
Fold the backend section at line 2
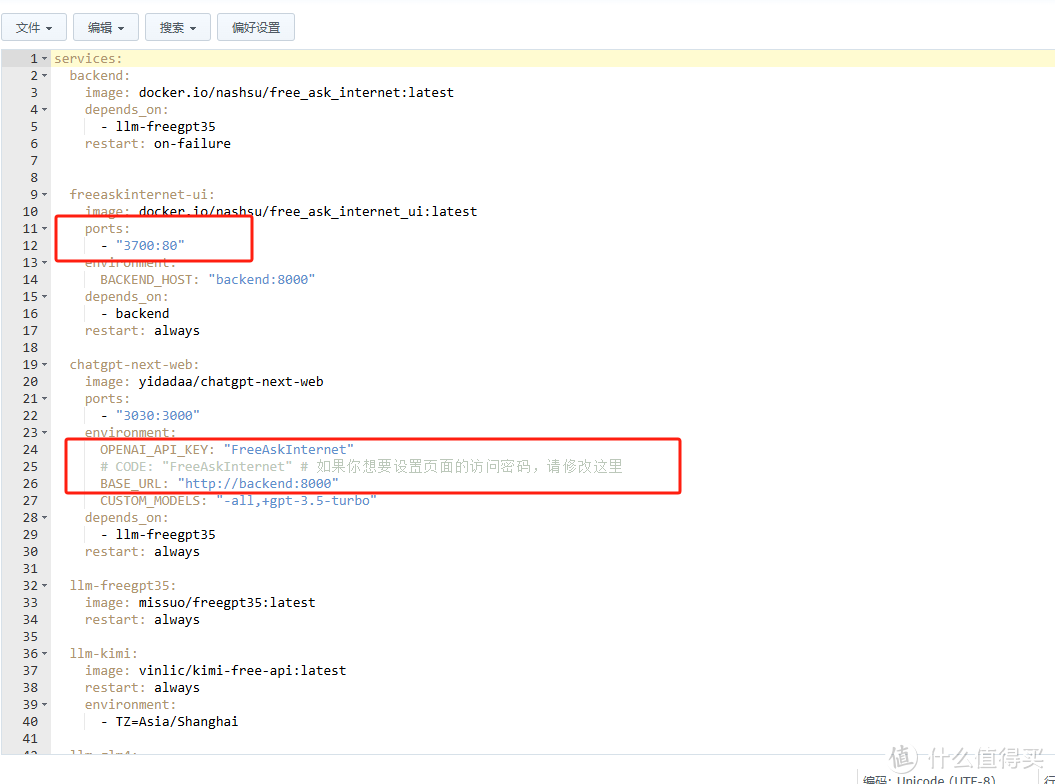[x=45, y=76]
